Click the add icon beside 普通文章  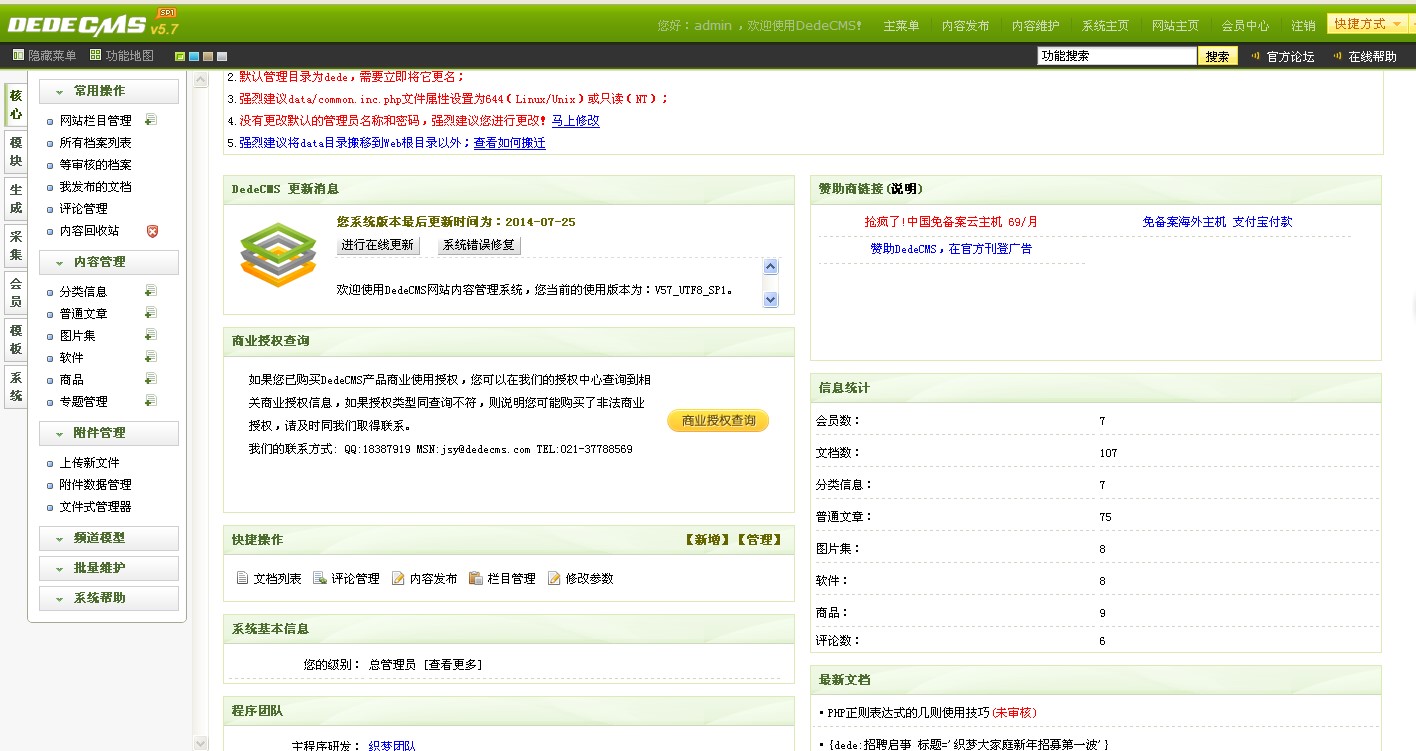click(x=151, y=313)
